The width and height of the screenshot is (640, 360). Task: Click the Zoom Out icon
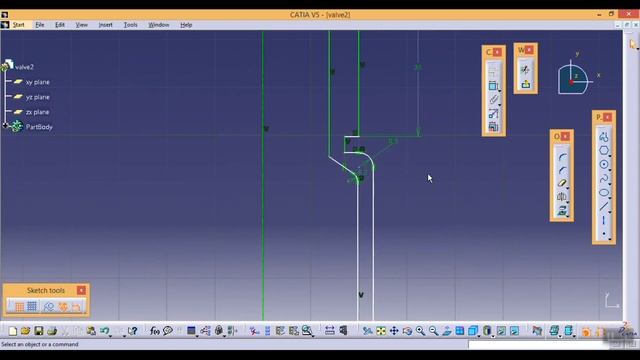point(433,331)
